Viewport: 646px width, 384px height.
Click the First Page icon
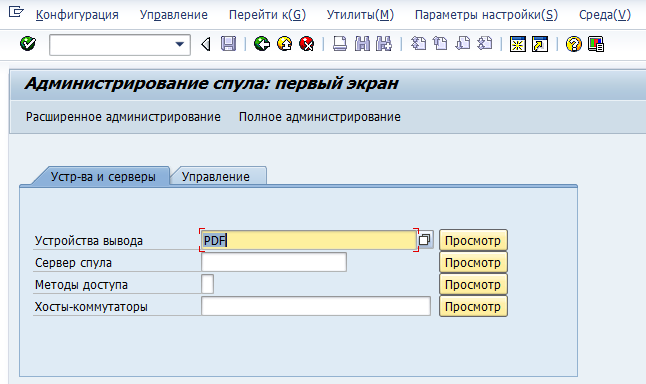(x=419, y=44)
